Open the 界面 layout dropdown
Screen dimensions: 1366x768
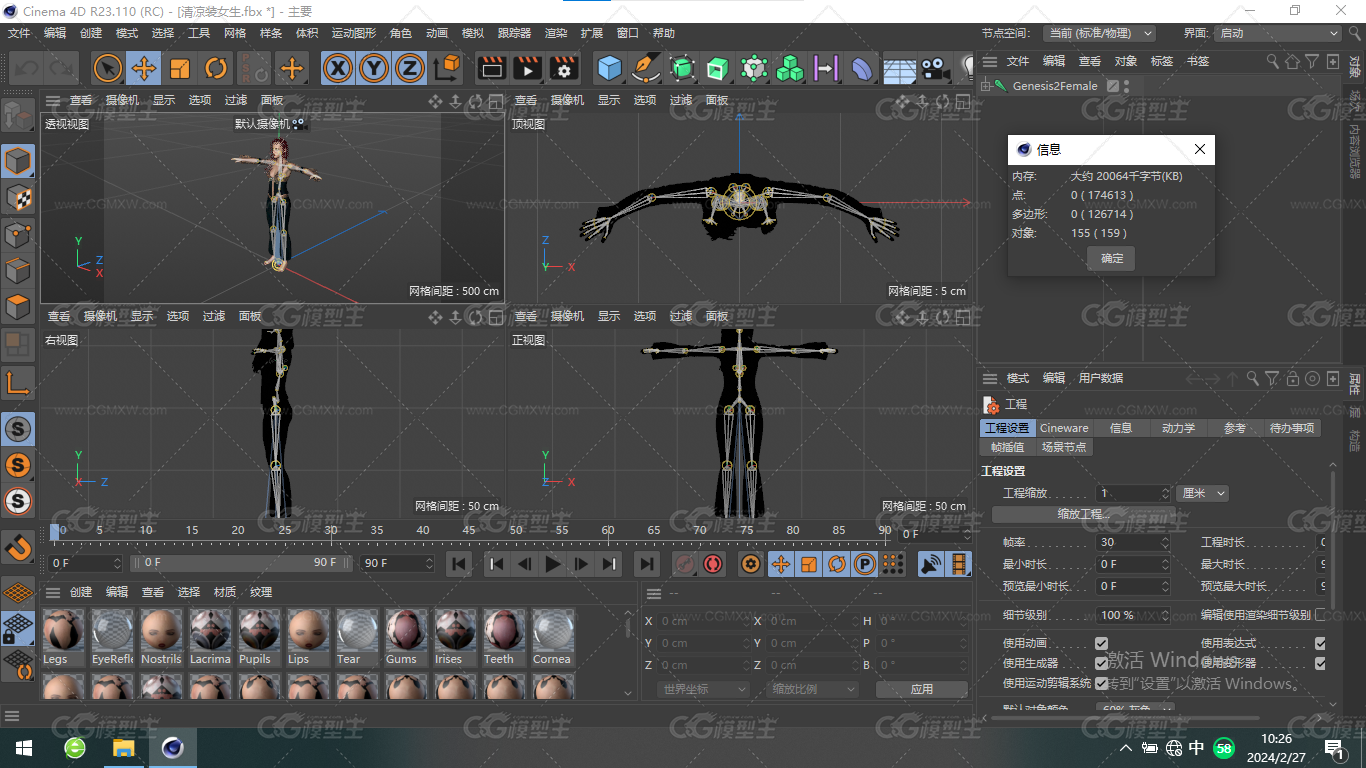pos(1277,33)
